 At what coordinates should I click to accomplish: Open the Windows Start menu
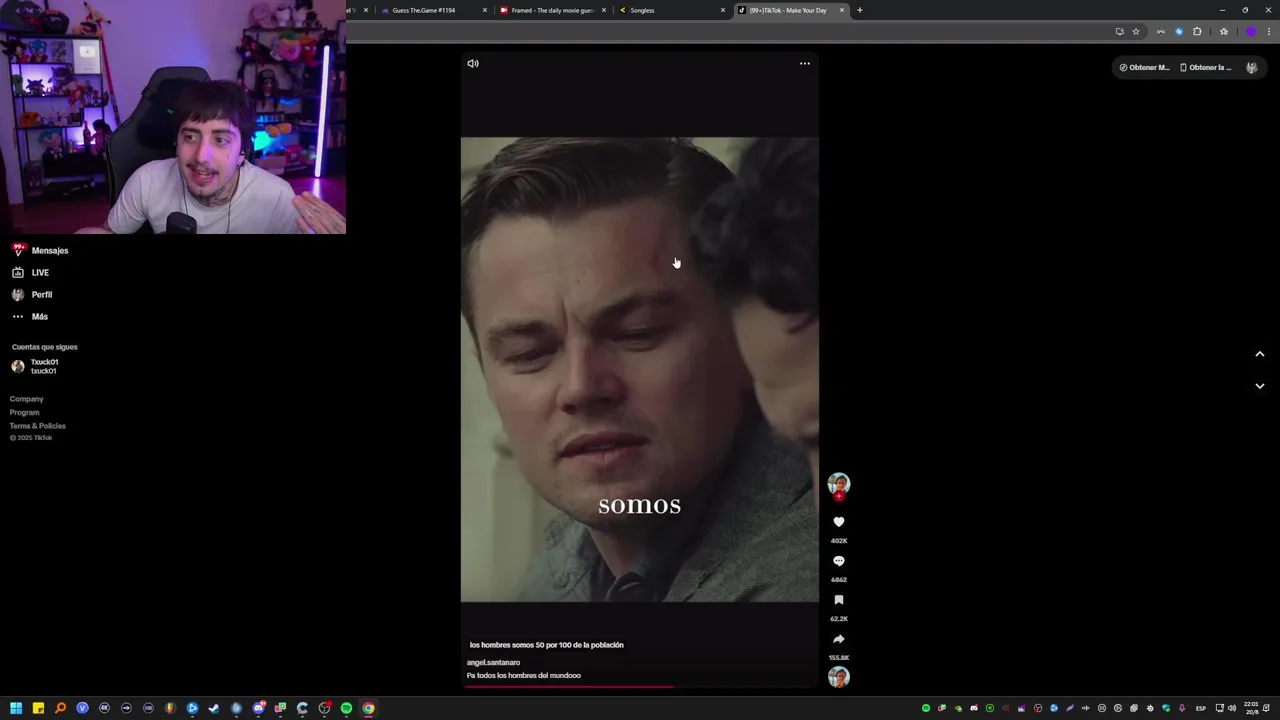16,708
